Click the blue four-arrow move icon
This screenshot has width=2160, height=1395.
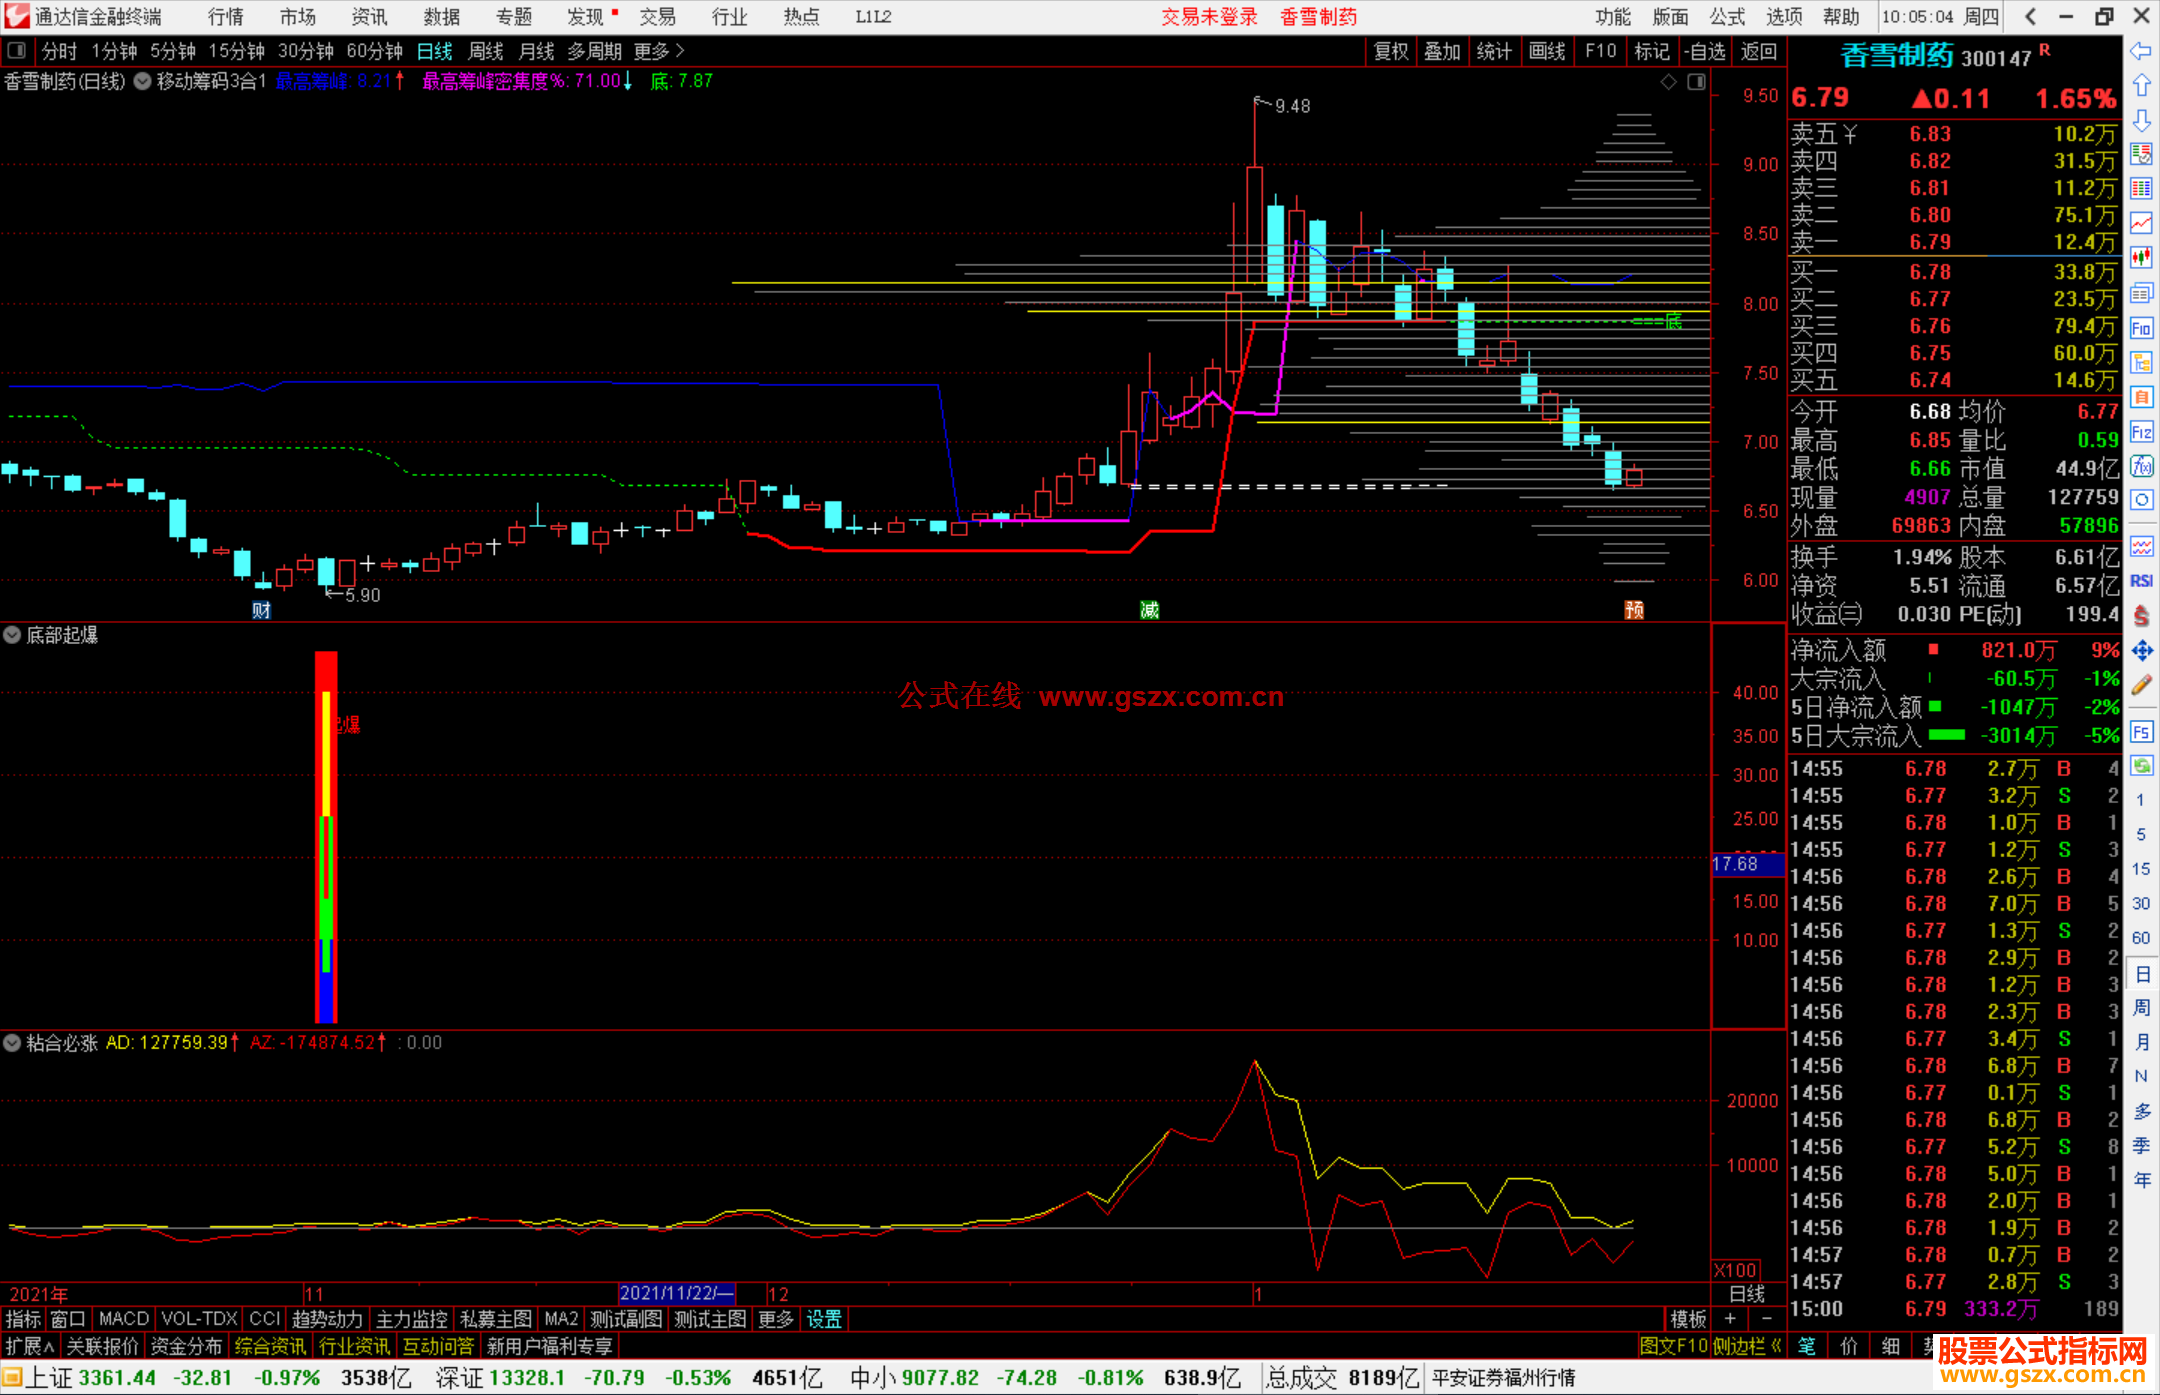(x=2141, y=651)
